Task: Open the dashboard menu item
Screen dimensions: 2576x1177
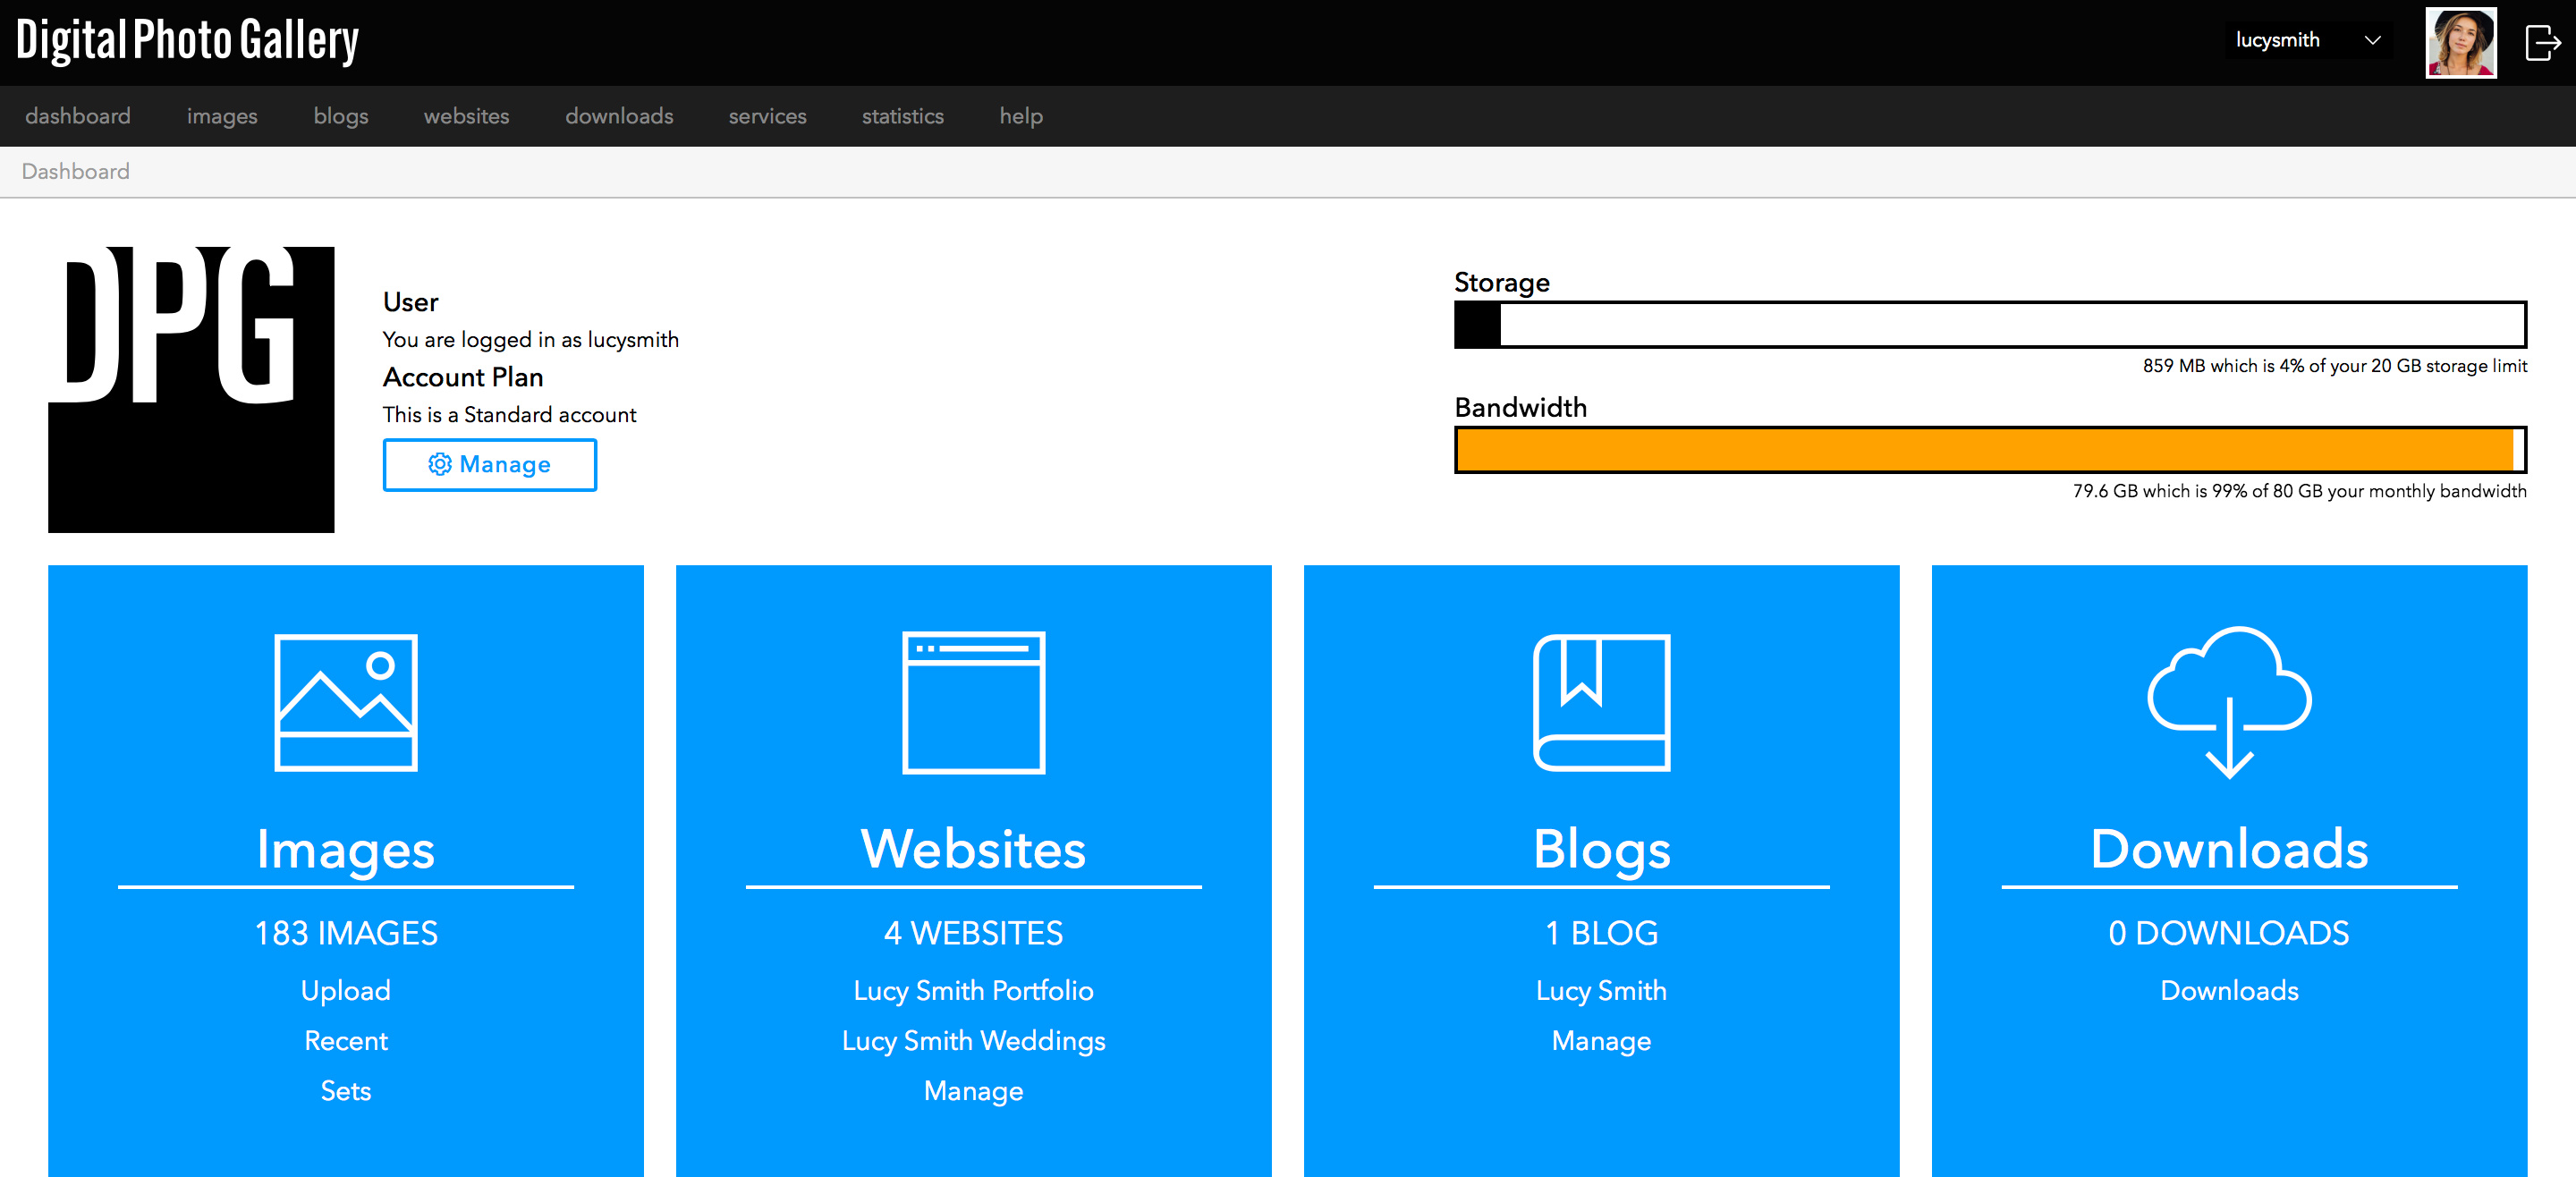Action: (x=78, y=116)
